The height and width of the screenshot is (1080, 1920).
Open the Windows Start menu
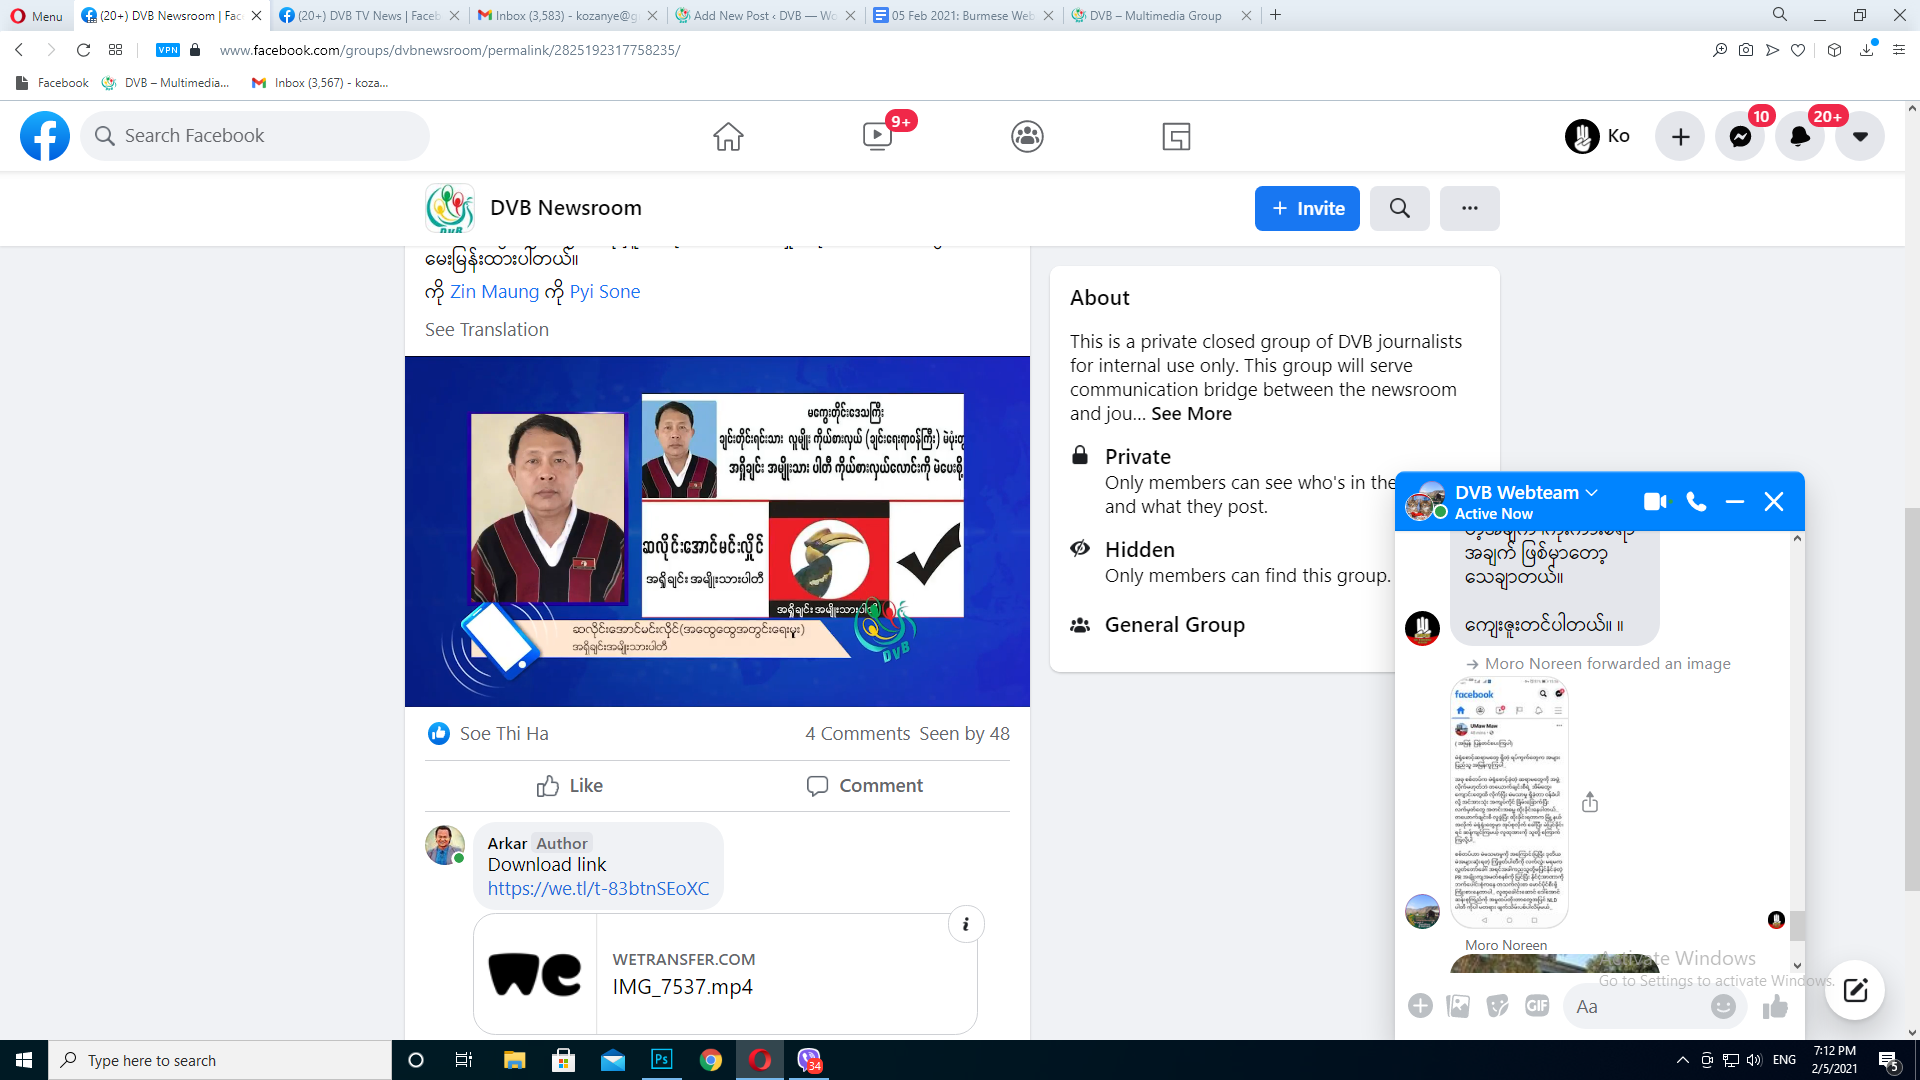point(24,1060)
